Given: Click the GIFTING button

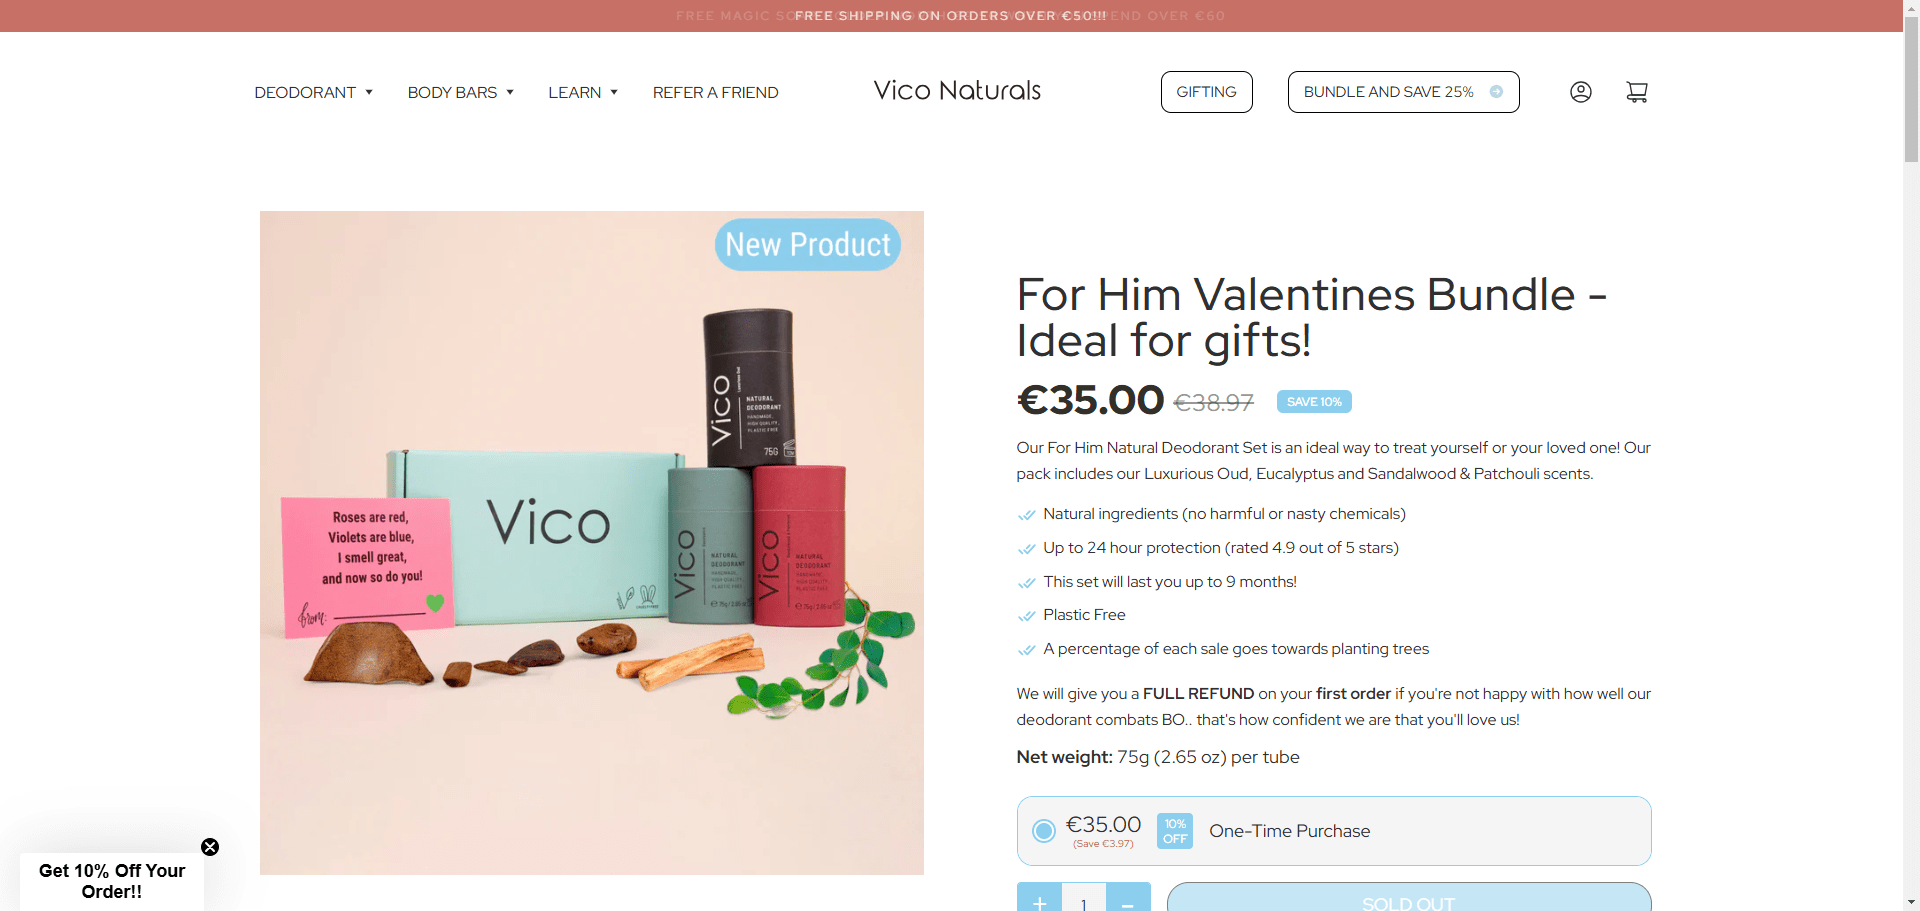Looking at the screenshot, I should pyautogui.click(x=1206, y=91).
